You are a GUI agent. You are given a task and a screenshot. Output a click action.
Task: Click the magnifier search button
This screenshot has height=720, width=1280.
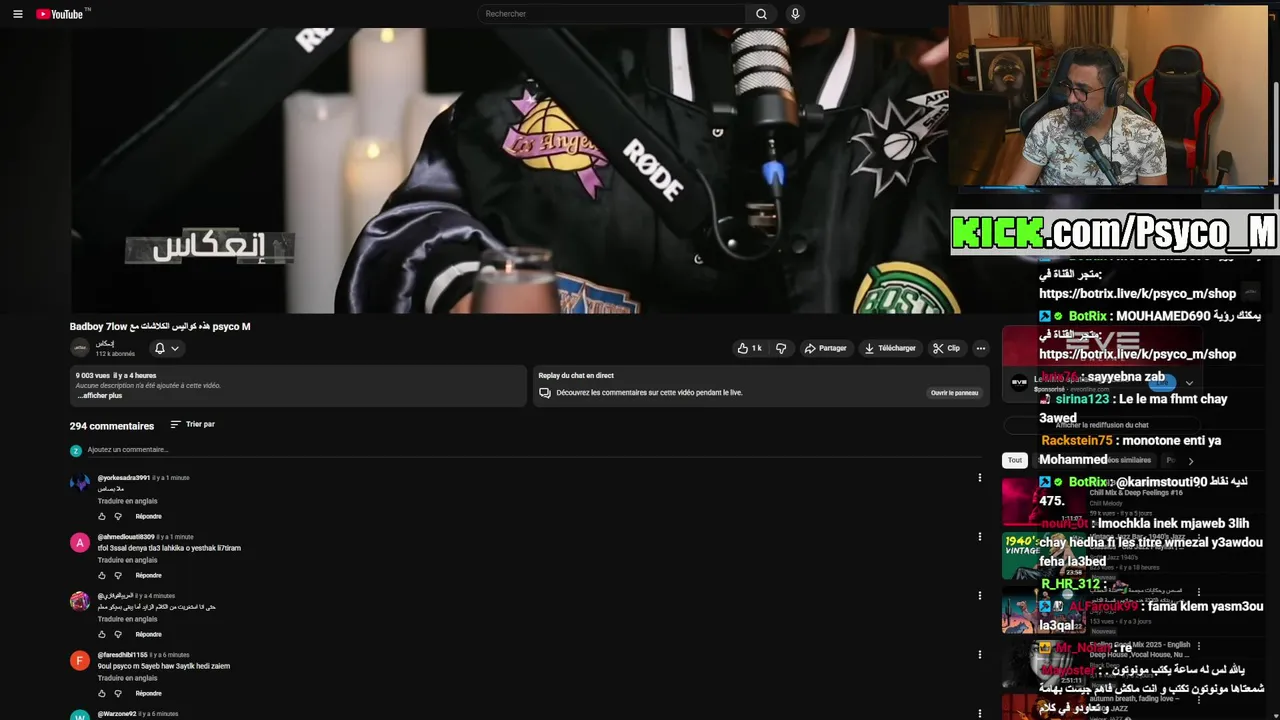click(x=761, y=14)
